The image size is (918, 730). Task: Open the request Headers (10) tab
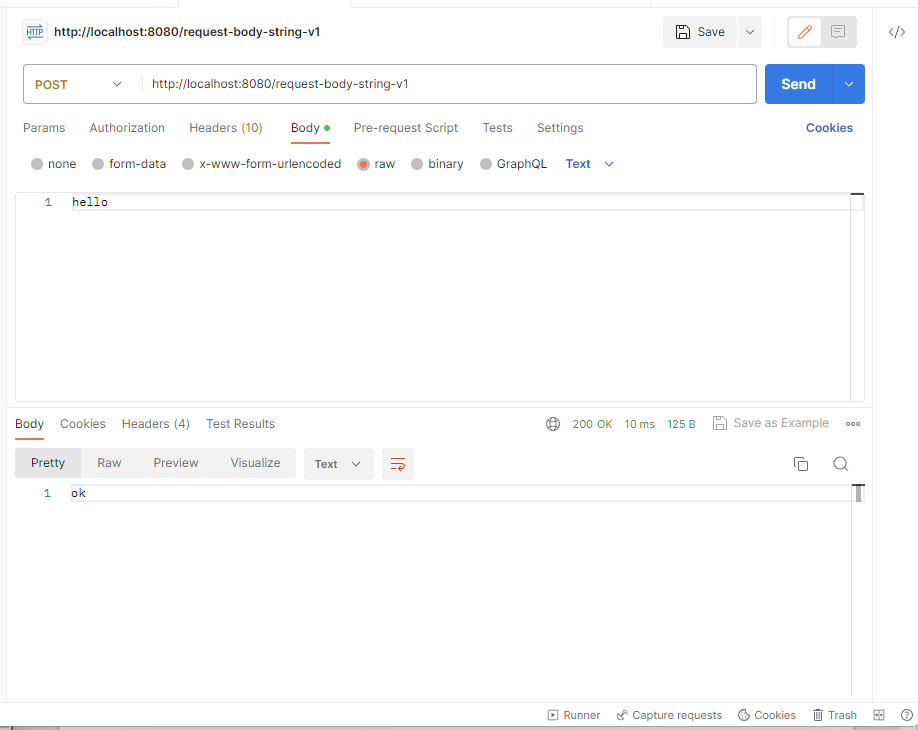[x=226, y=128]
